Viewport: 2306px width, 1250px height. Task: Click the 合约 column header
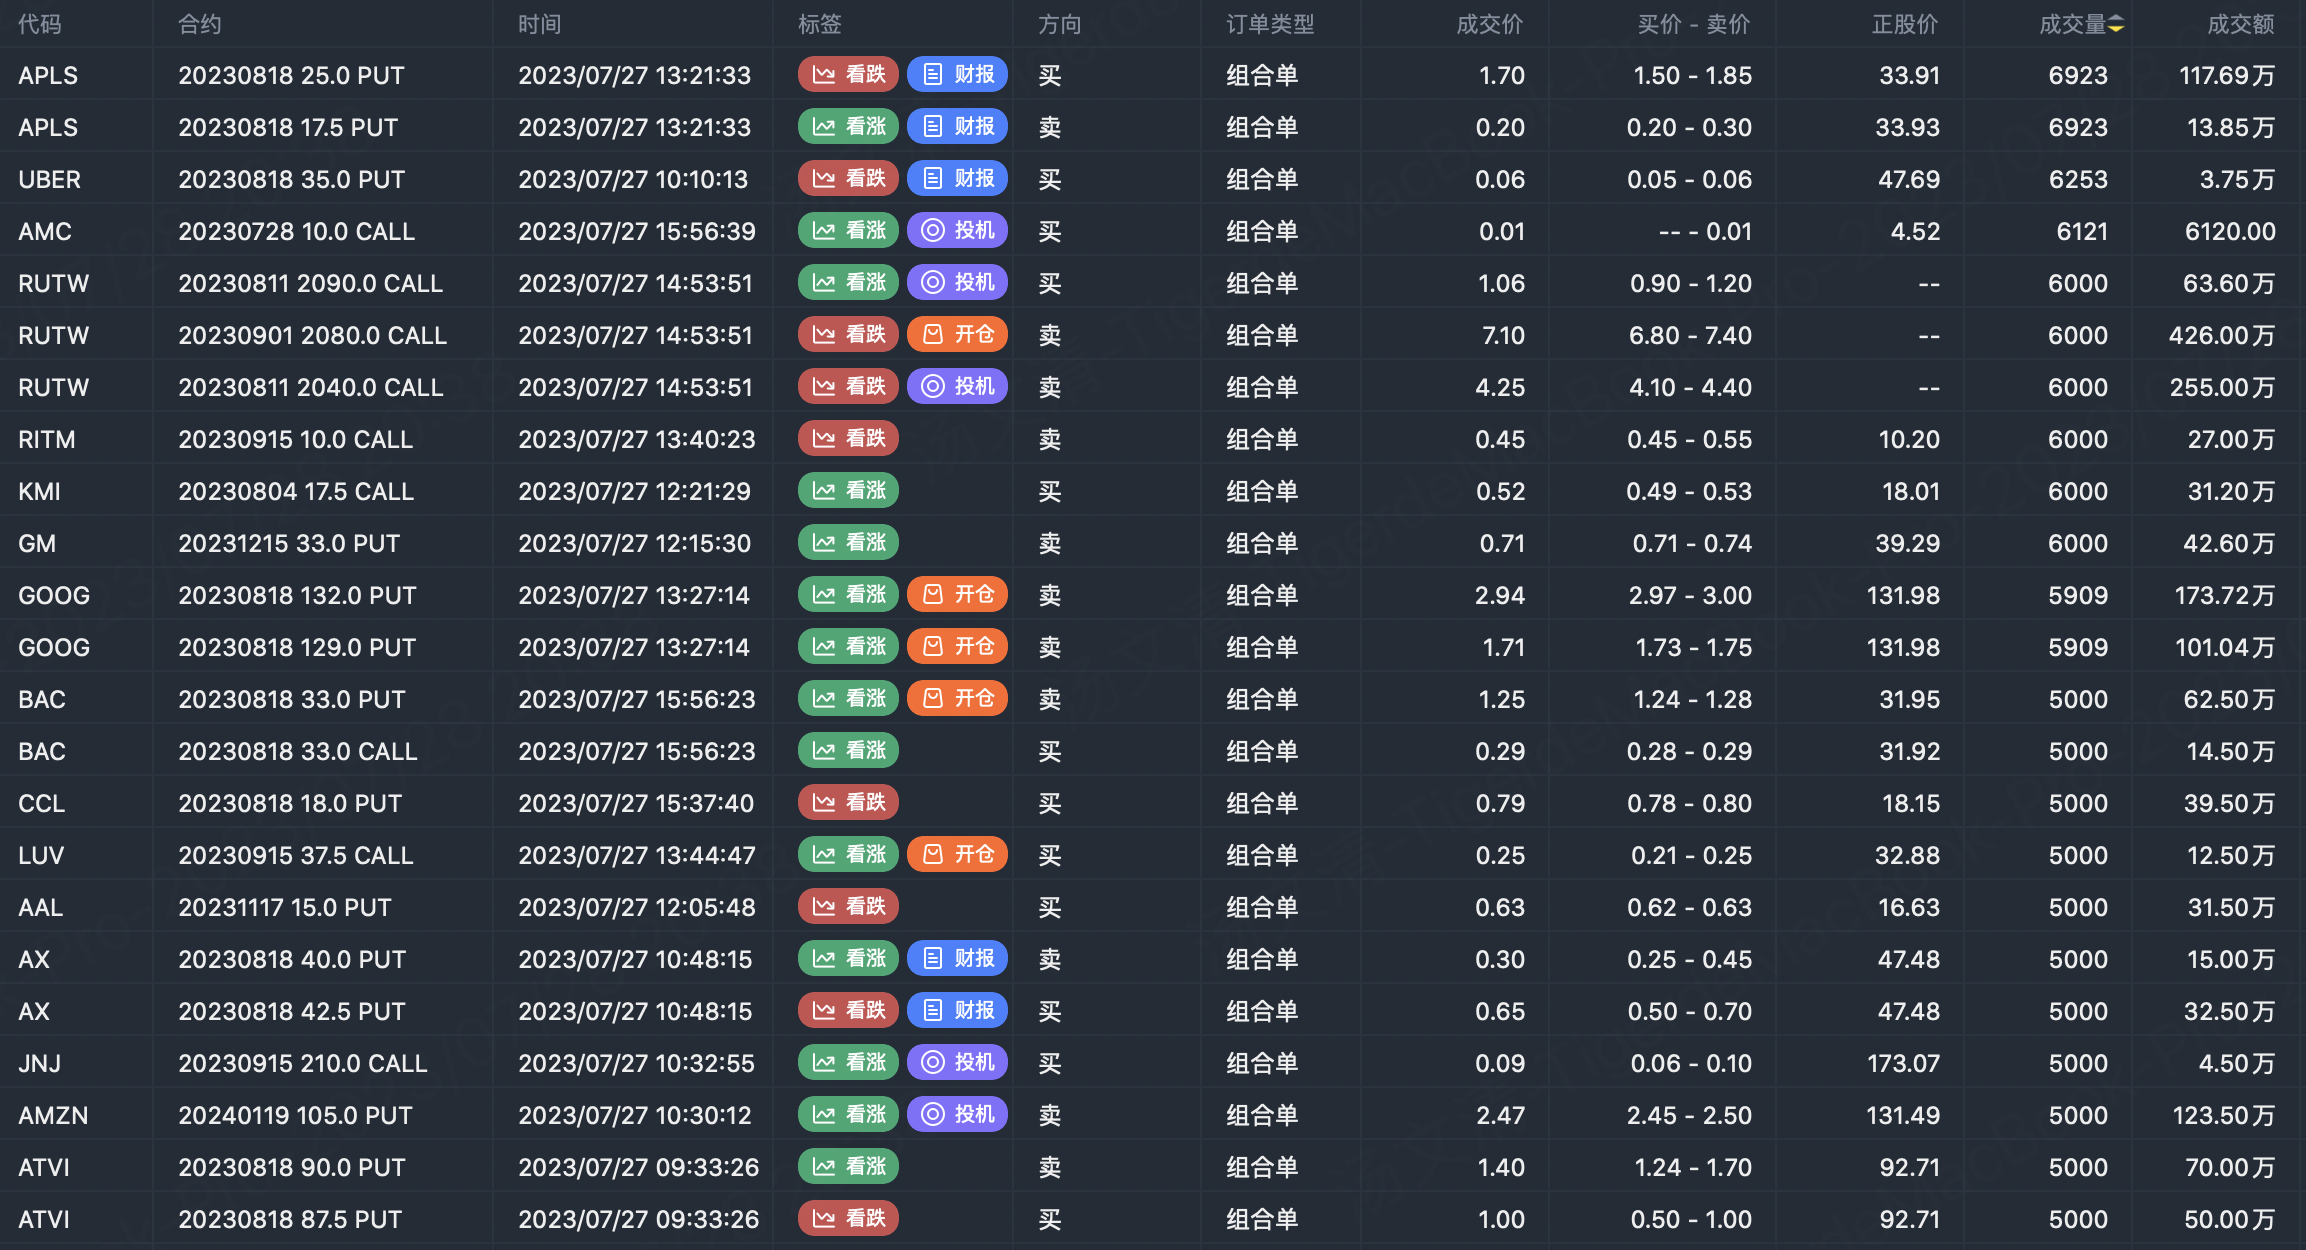(200, 24)
